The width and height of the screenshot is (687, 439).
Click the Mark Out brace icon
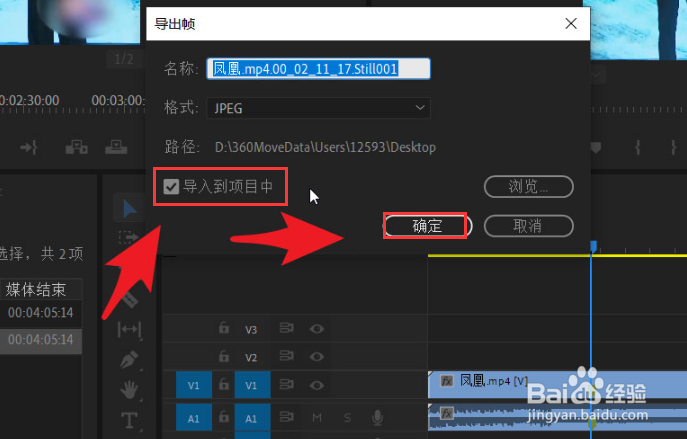(673, 147)
